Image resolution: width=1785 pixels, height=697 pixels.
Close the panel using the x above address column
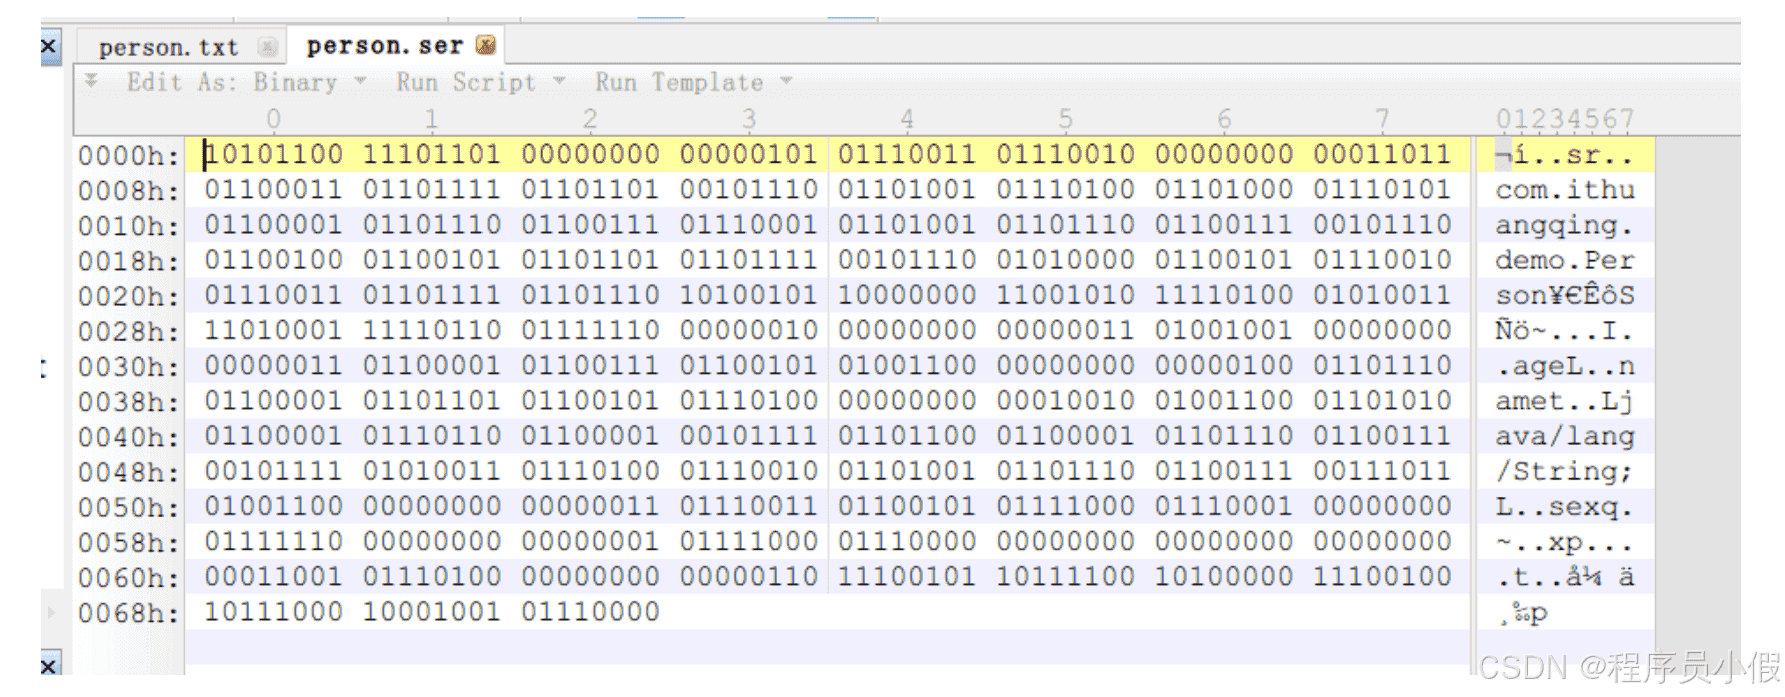coord(48,47)
